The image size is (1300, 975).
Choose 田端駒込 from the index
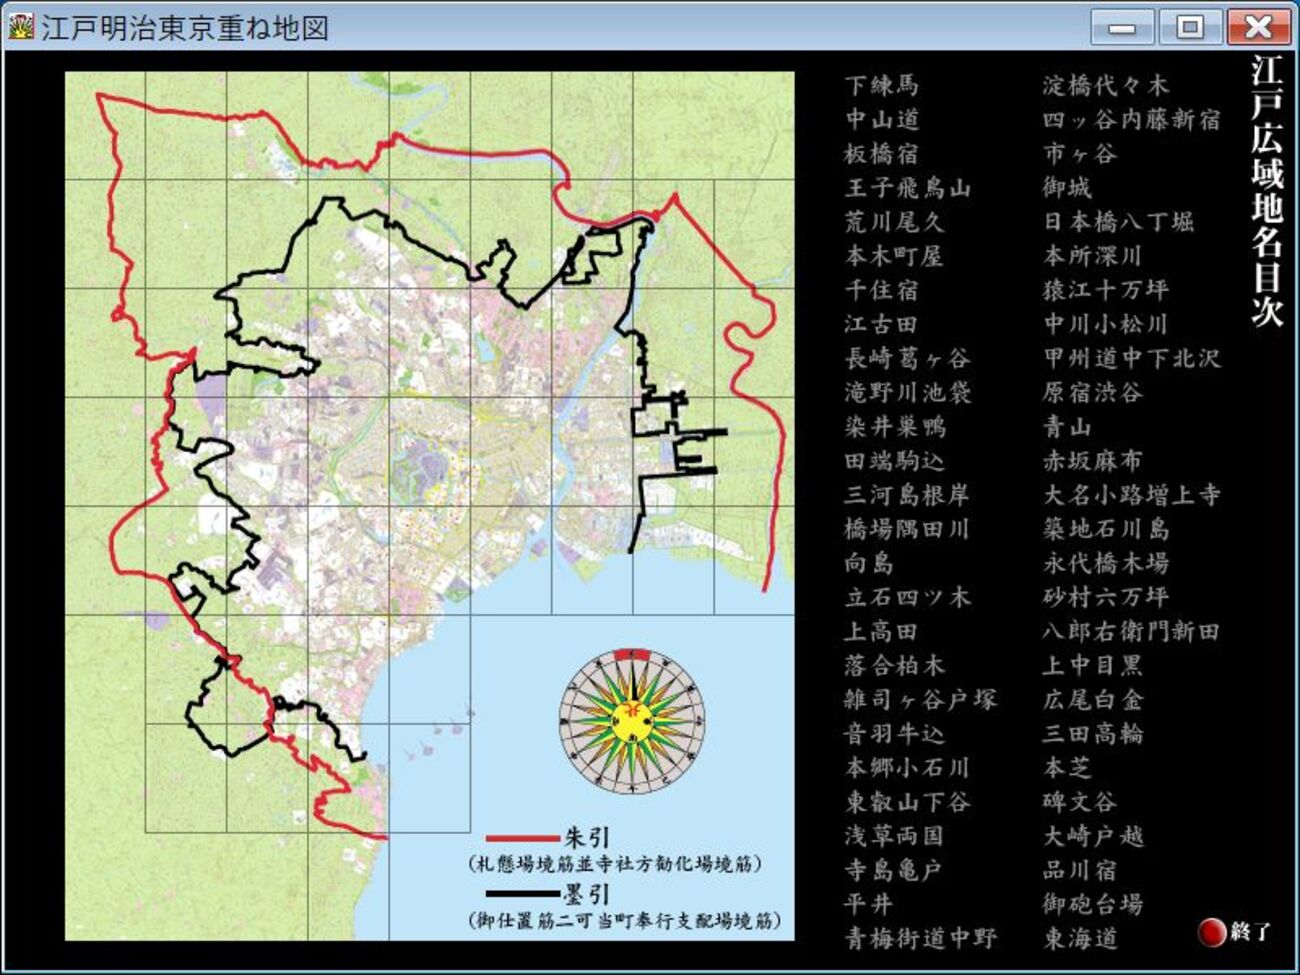point(895,460)
